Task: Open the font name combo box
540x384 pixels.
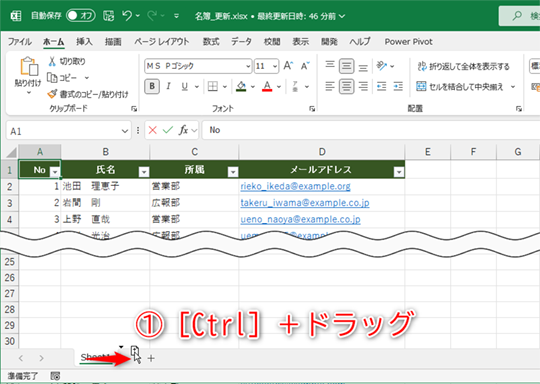Action: click(x=198, y=66)
